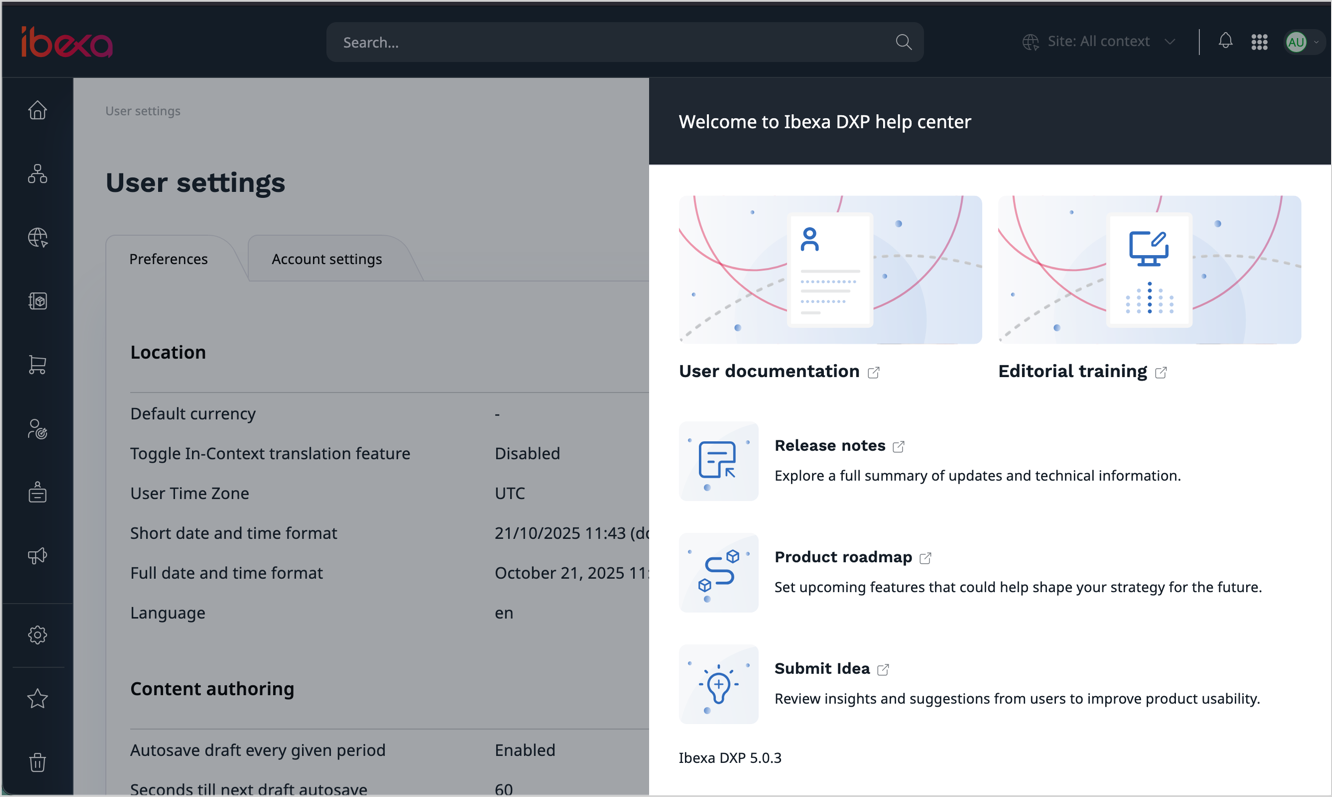Viewport: 1332px width, 797px height.
Task: Click the globe site management icon
Action: [x=37, y=238]
